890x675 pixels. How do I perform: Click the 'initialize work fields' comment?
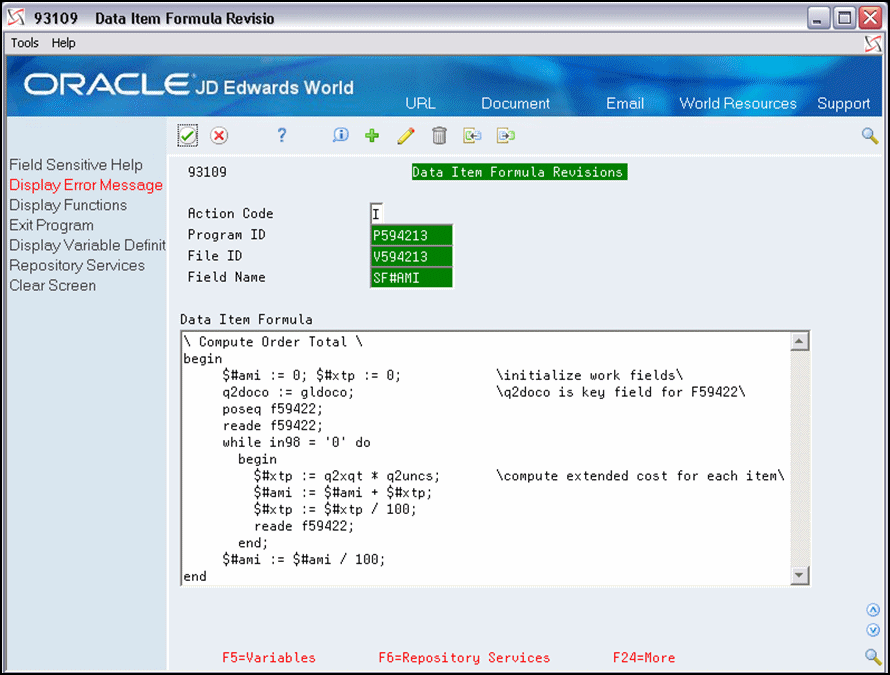tap(590, 375)
